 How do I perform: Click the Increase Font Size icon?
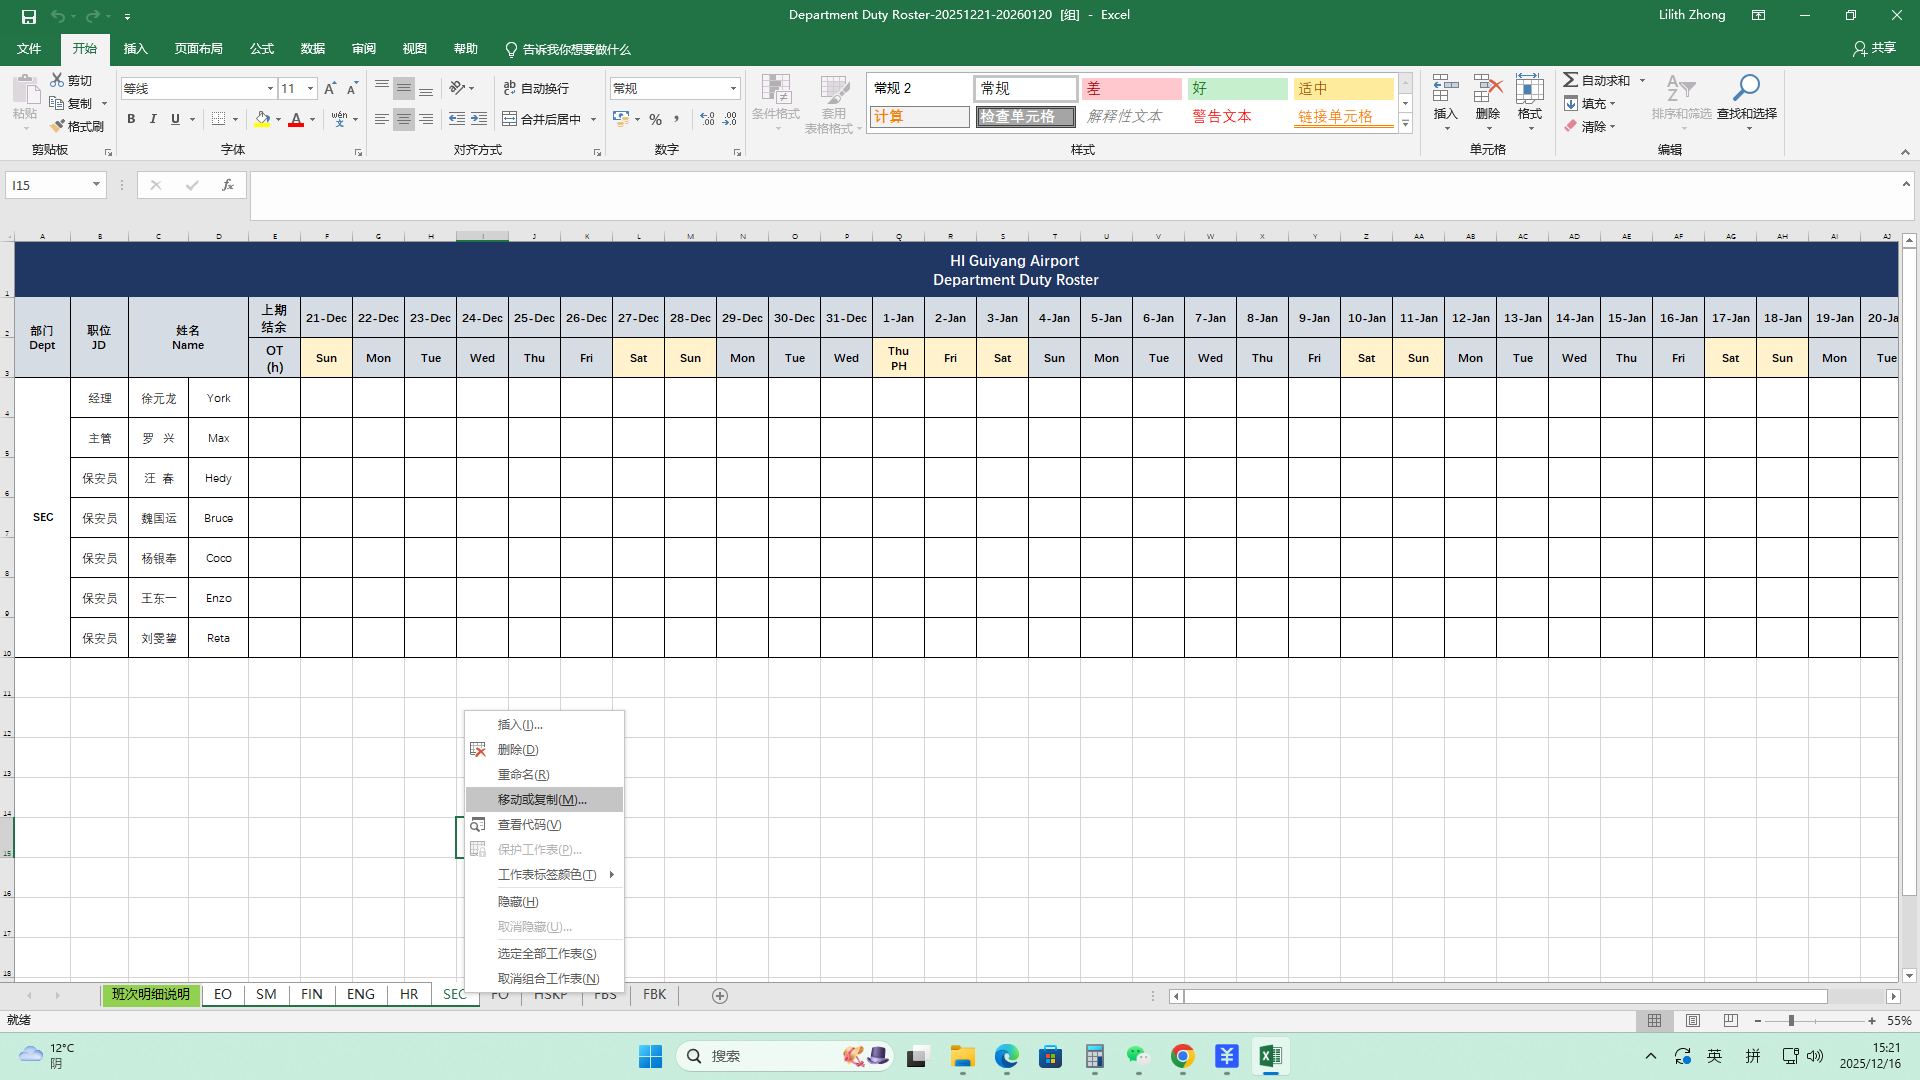[330, 89]
